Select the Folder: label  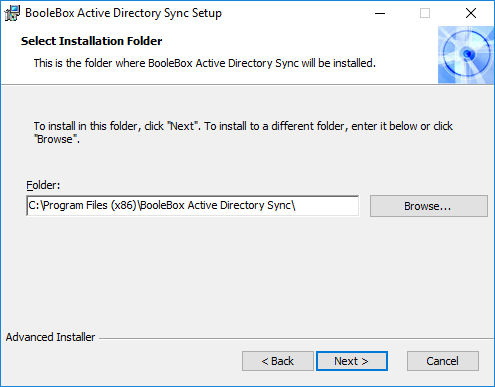pos(43,185)
